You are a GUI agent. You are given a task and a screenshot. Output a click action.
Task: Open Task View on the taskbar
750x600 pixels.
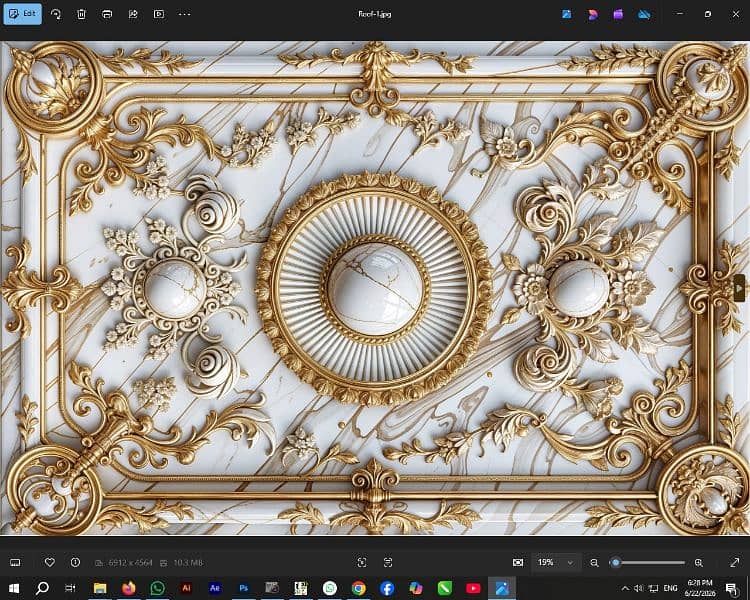pyautogui.click(x=70, y=588)
